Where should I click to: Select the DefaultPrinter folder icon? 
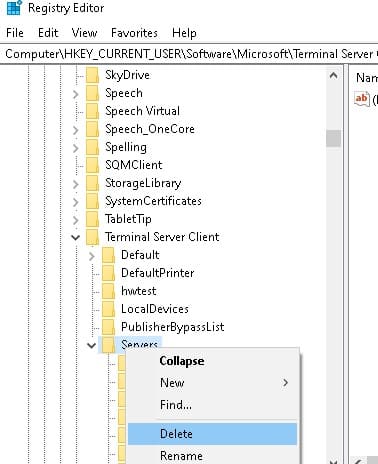pyautogui.click(x=108, y=273)
